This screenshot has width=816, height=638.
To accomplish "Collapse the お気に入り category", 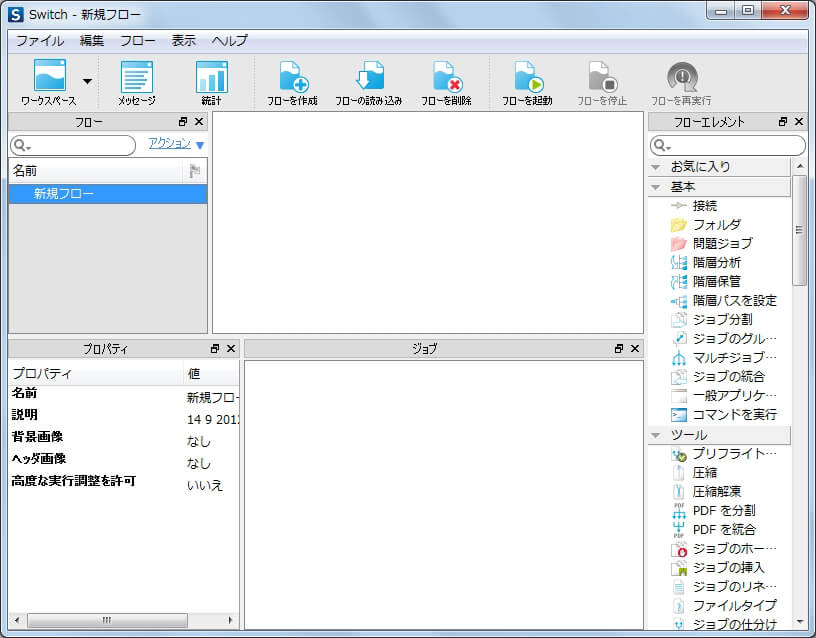I will 656,167.
